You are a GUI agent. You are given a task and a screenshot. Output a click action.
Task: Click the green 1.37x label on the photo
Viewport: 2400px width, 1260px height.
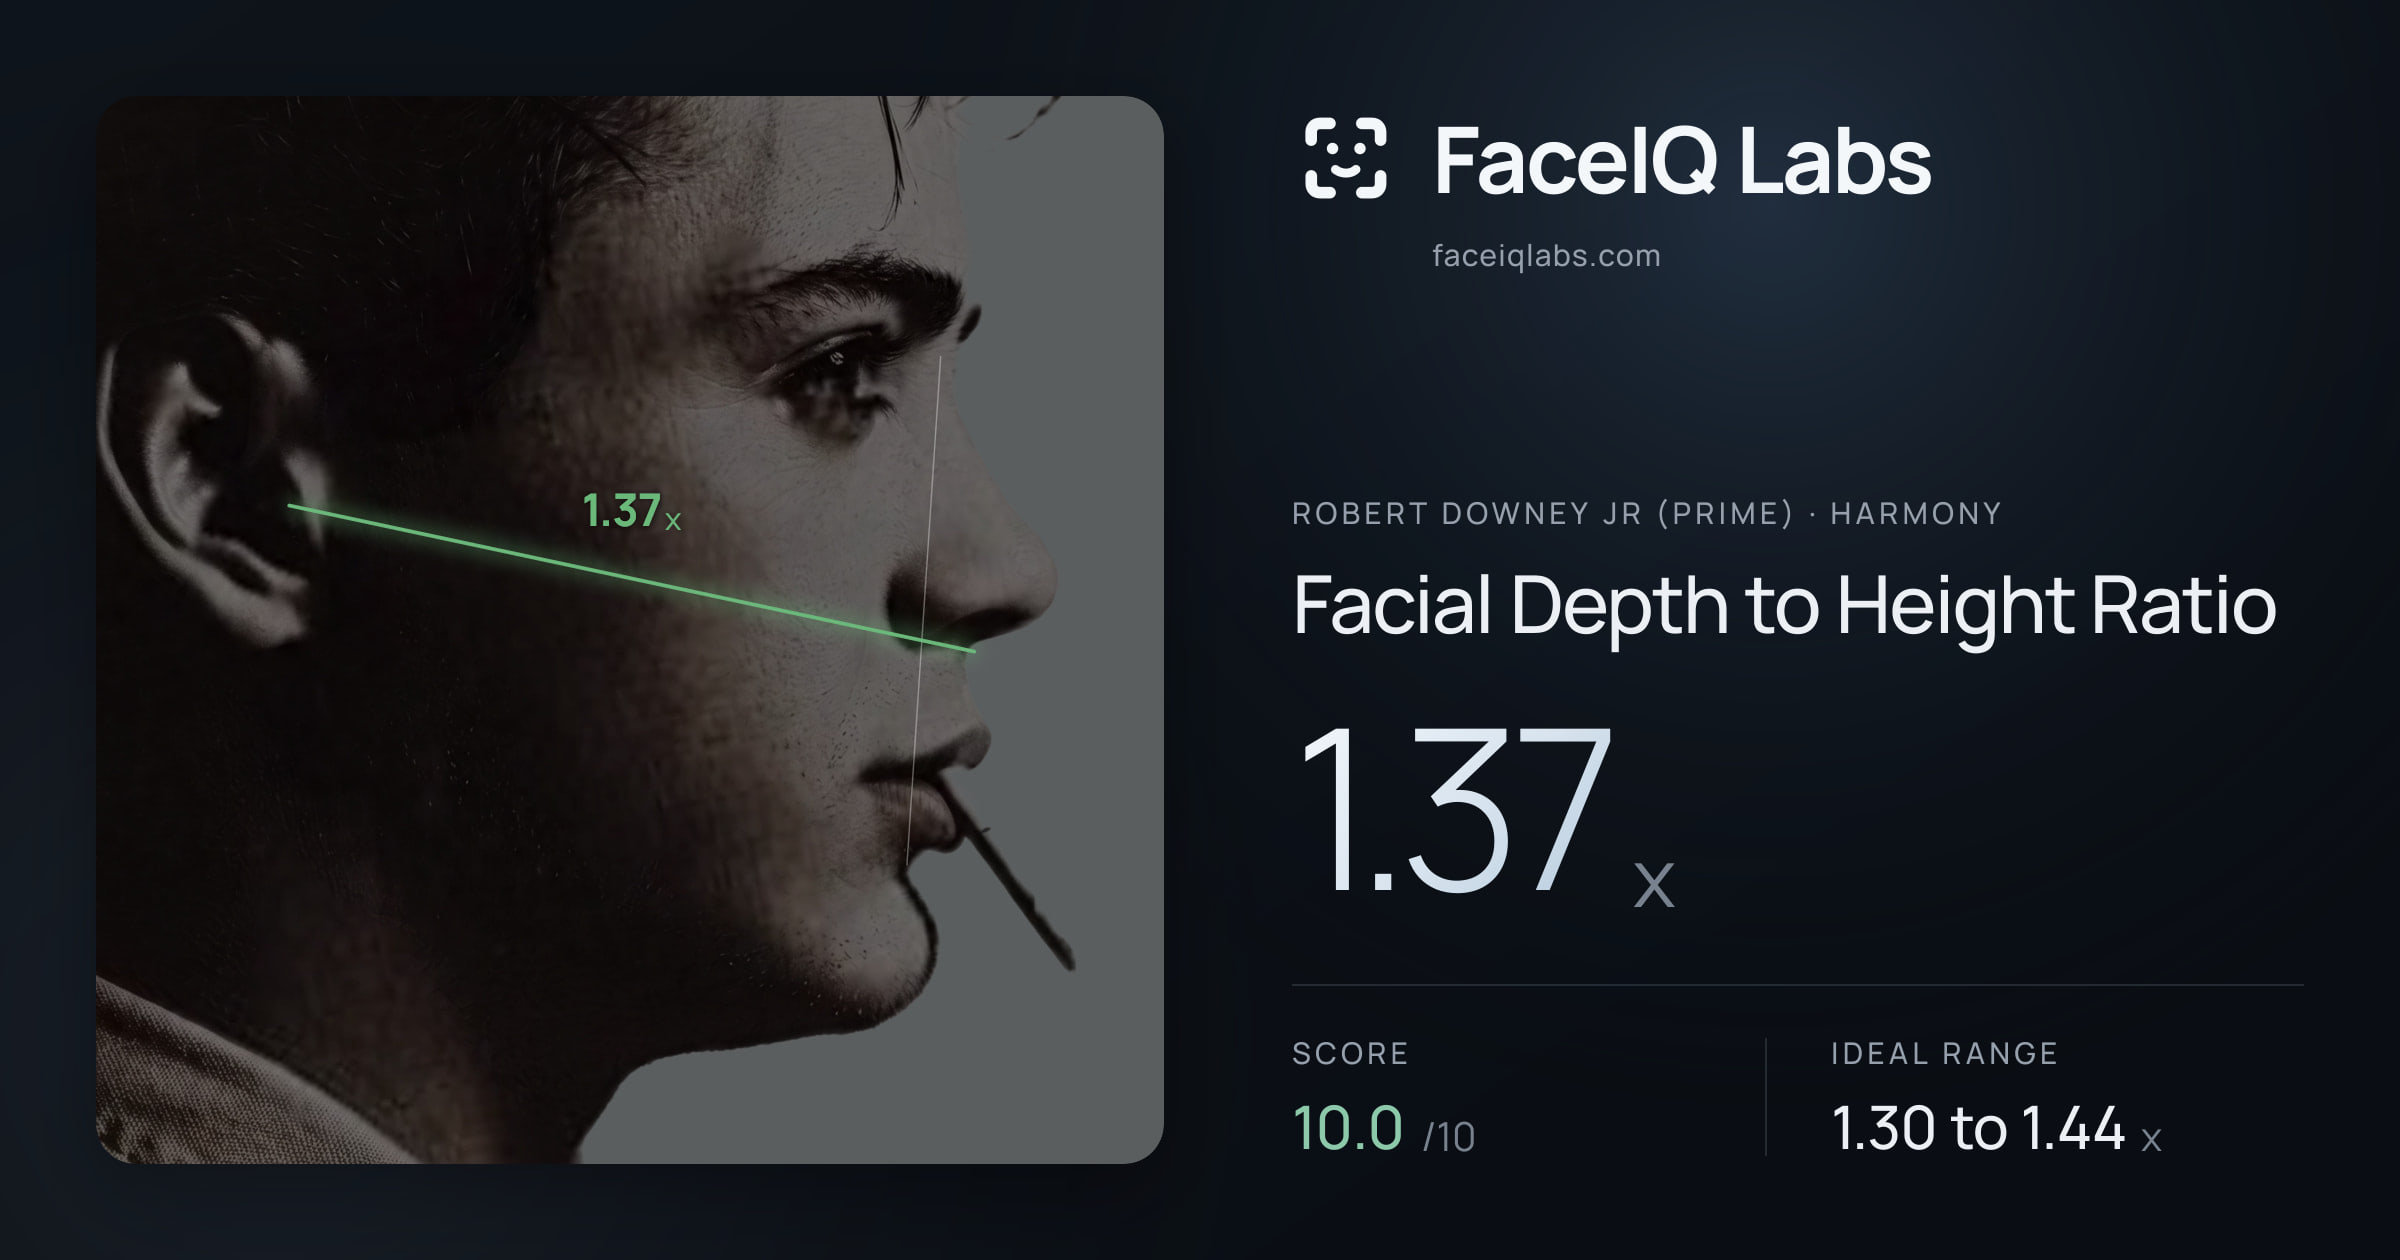pyautogui.click(x=632, y=511)
